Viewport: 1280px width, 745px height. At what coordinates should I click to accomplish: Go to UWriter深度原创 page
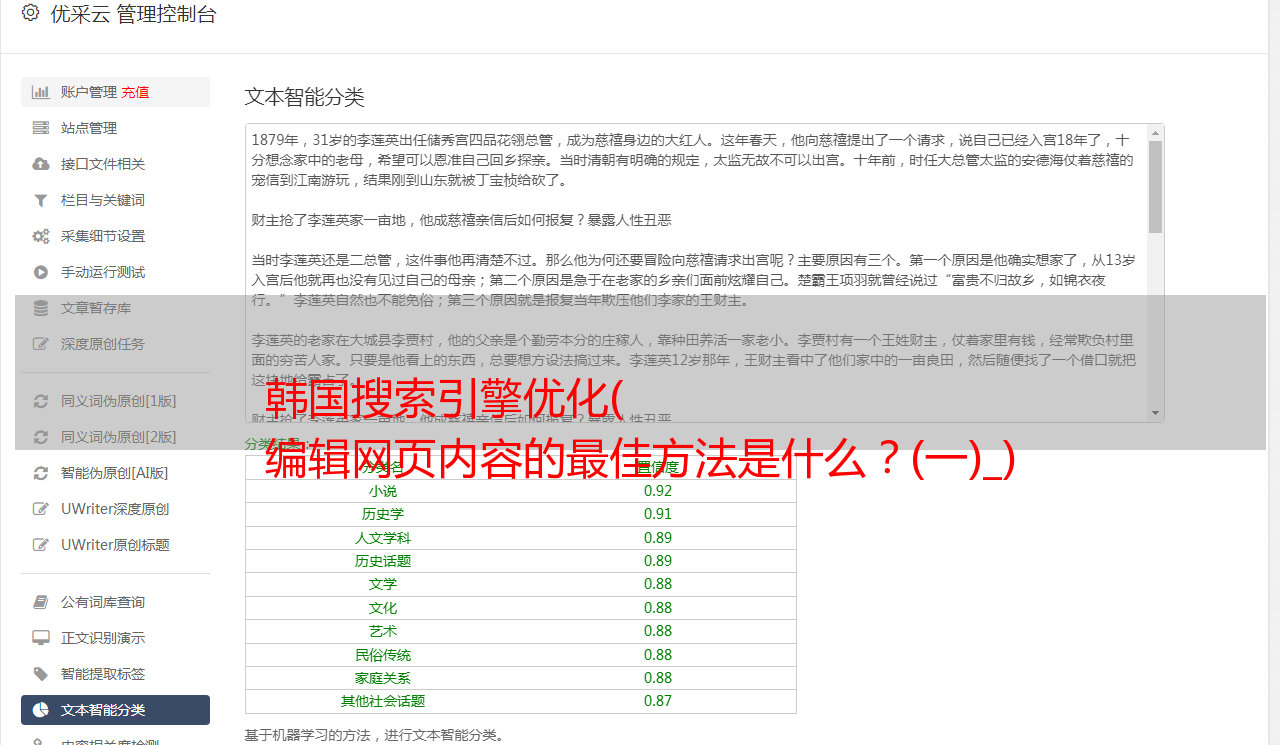coord(115,509)
